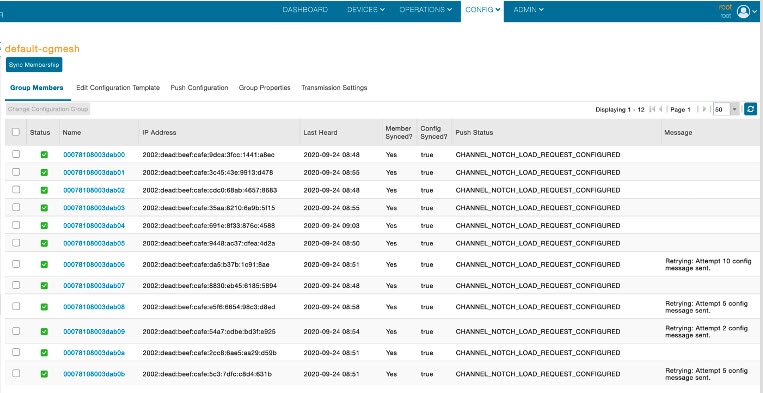Open the DASHBOARD menu item
Screen dimensions: 763x393
pyautogui.click(x=305, y=10)
